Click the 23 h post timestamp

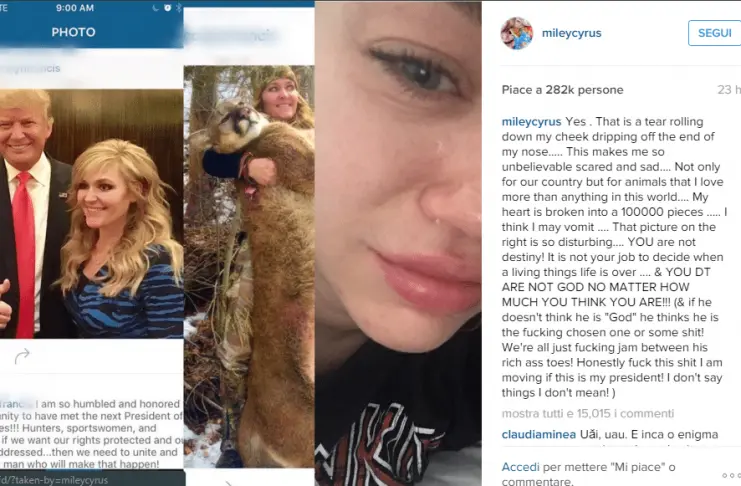point(729,89)
